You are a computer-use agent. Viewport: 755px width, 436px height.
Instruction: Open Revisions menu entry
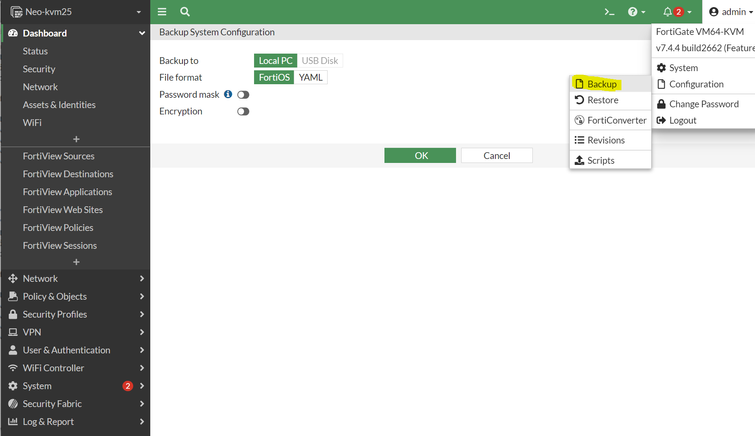610,140
